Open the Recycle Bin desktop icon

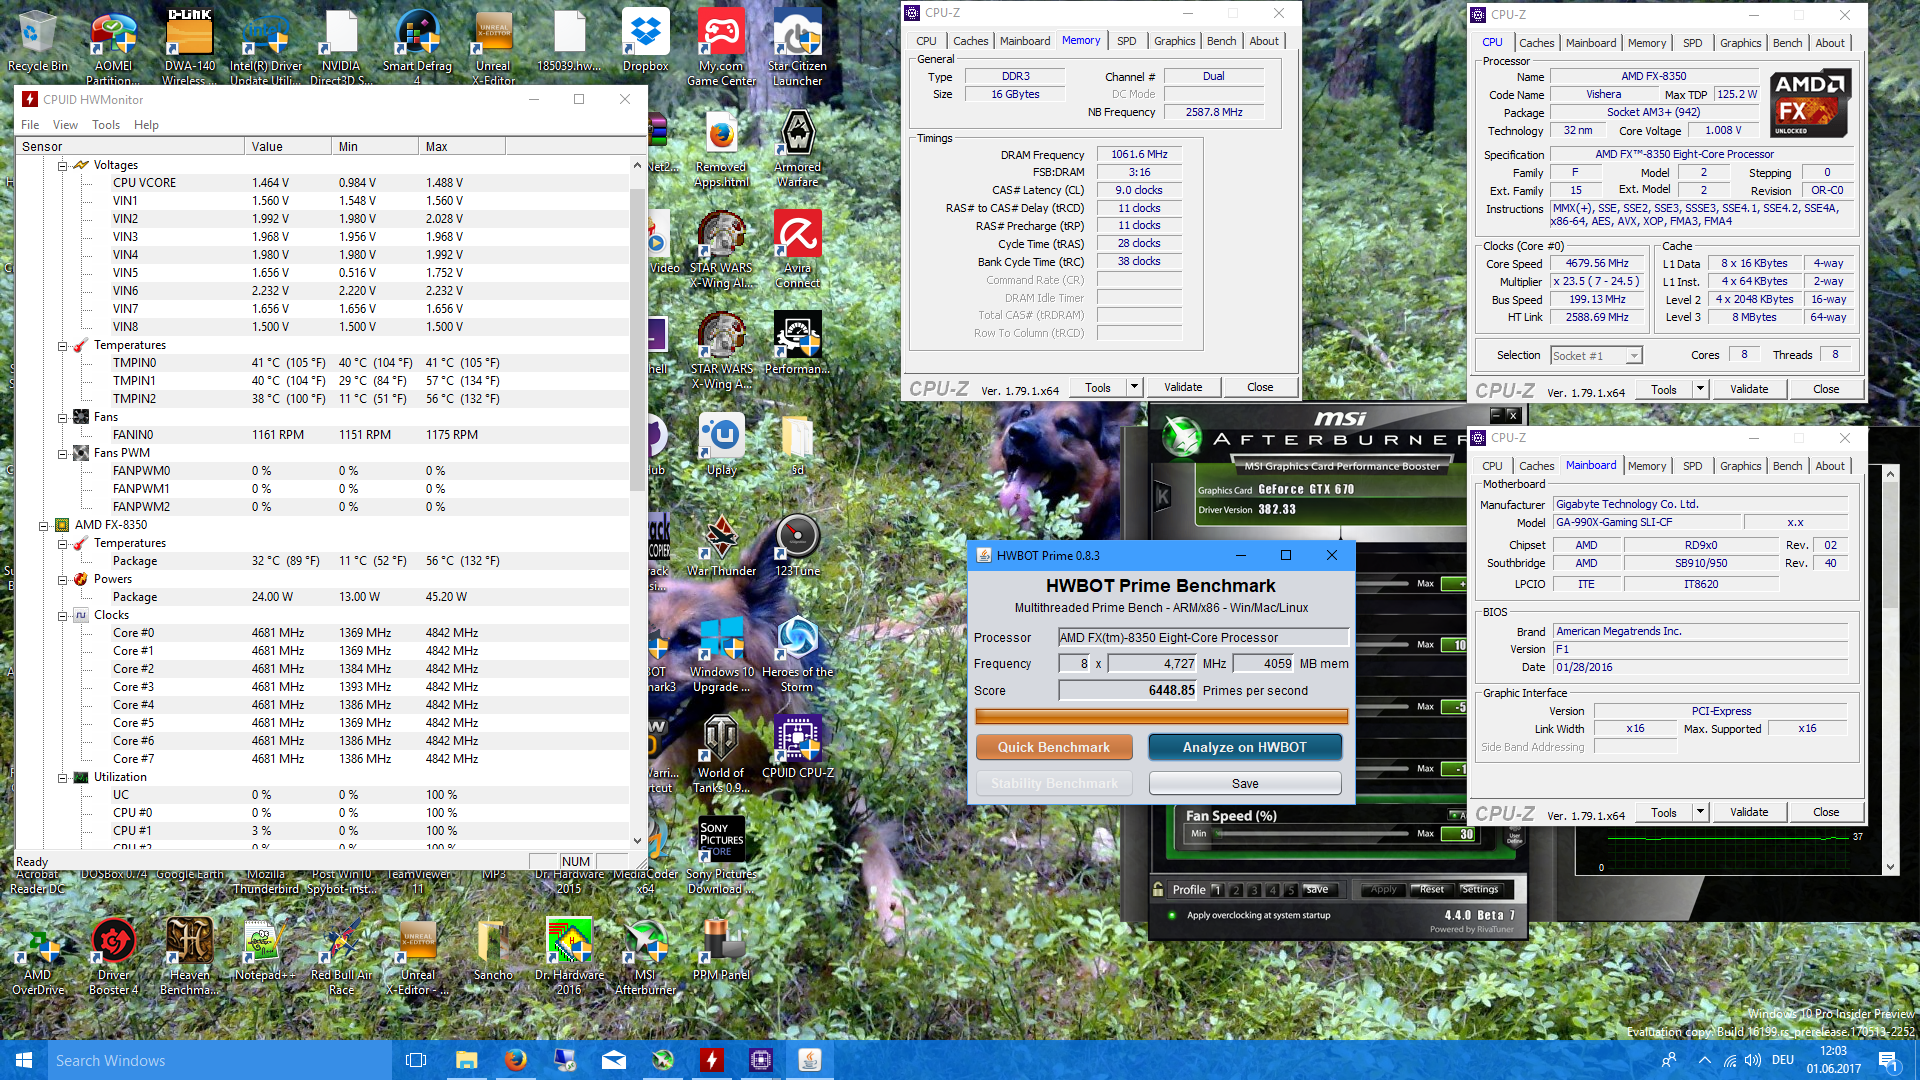(38, 41)
